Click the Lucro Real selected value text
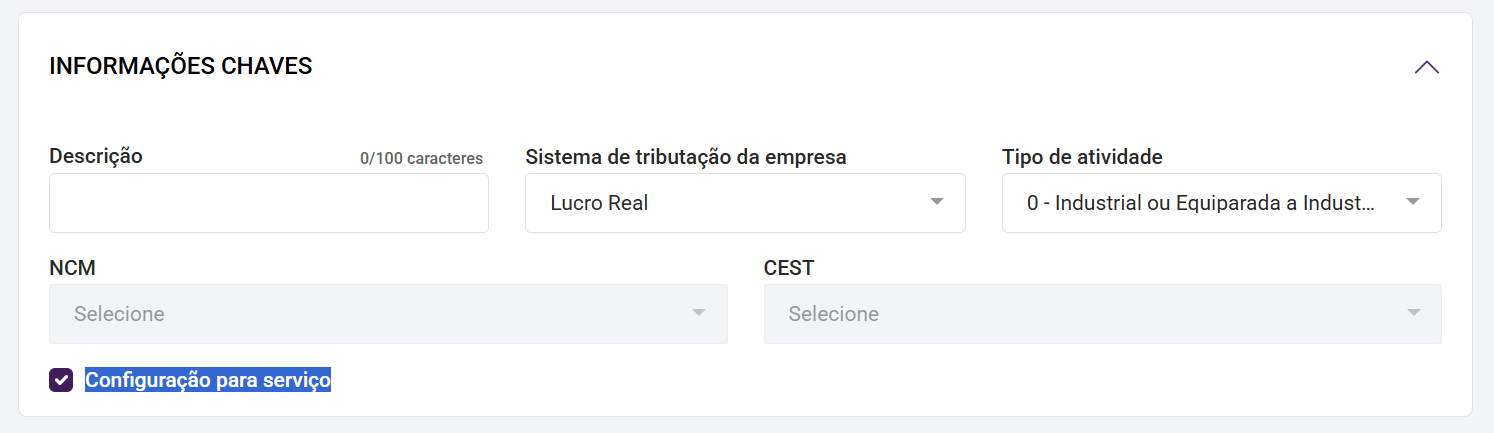Image resolution: width=1494 pixels, height=433 pixels. coord(599,203)
